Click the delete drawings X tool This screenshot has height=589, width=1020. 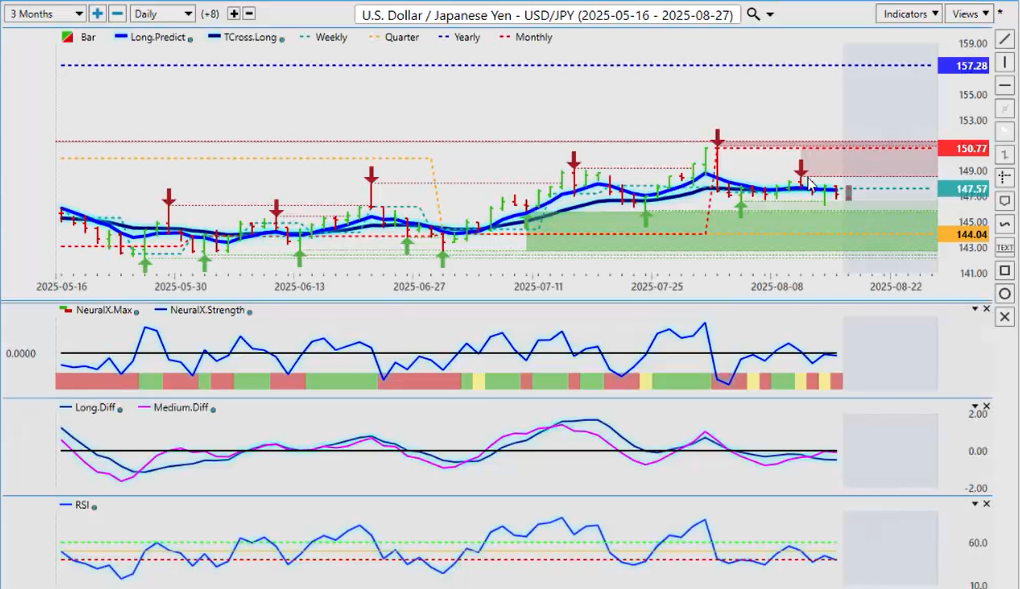(x=1005, y=316)
